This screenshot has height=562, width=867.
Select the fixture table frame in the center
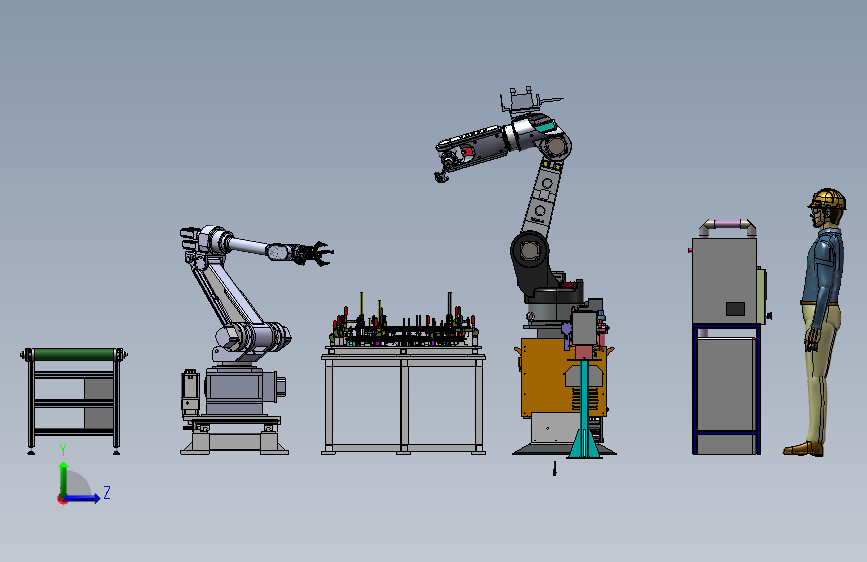click(x=403, y=403)
